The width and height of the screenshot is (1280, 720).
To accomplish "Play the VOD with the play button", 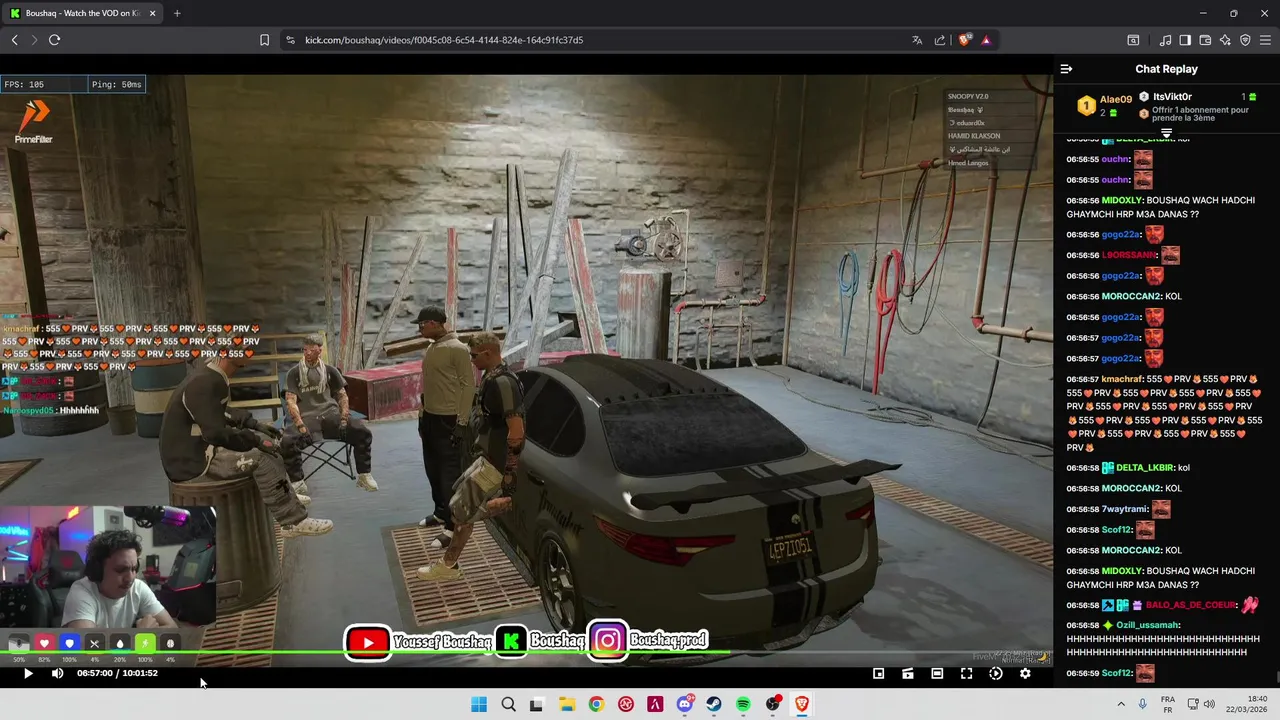I will coord(28,673).
